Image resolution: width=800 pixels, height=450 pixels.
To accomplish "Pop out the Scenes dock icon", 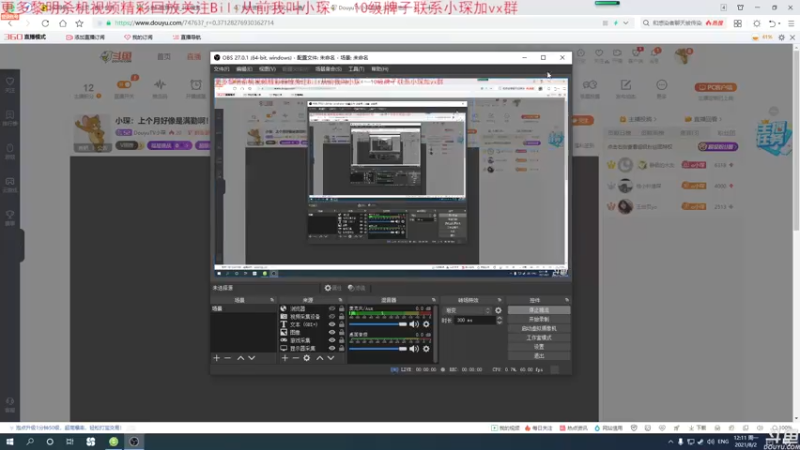I will click(272, 300).
